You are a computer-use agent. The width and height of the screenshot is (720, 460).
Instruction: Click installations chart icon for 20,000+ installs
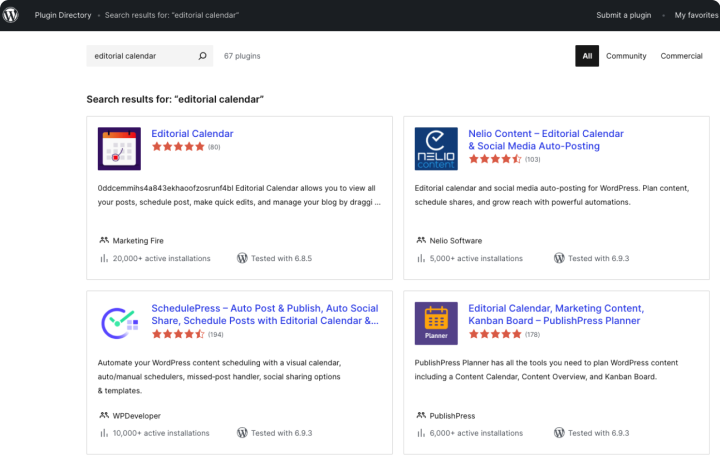click(104, 258)
